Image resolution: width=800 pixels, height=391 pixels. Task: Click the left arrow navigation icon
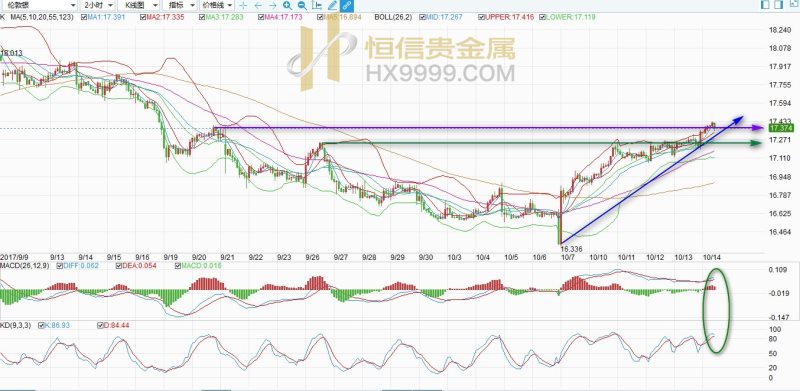click(x=258, y=6)
